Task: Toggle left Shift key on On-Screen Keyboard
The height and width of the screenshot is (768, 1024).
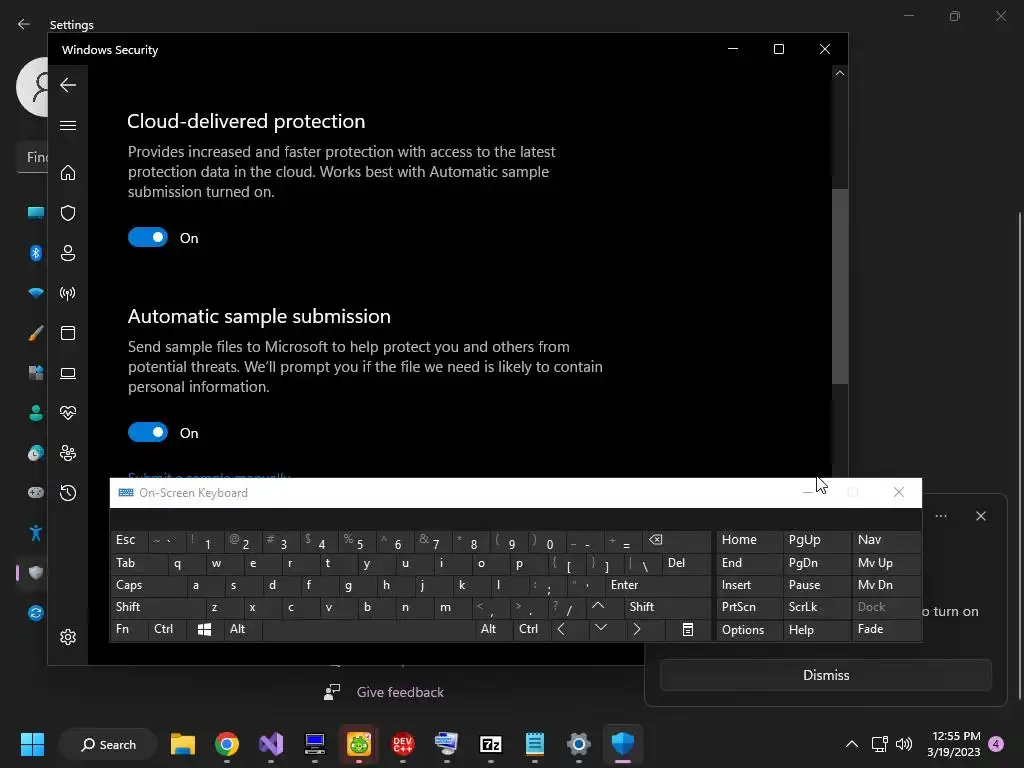Action: tap(157, 607)
